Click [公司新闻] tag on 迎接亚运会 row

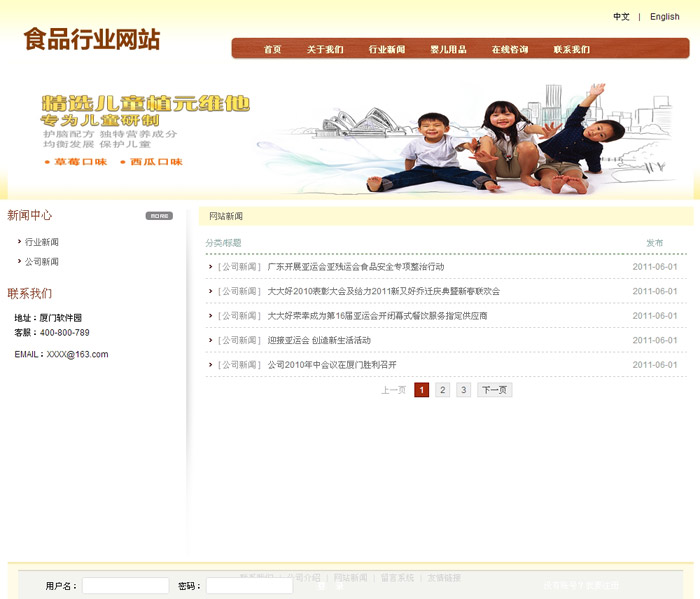[239, 340]
